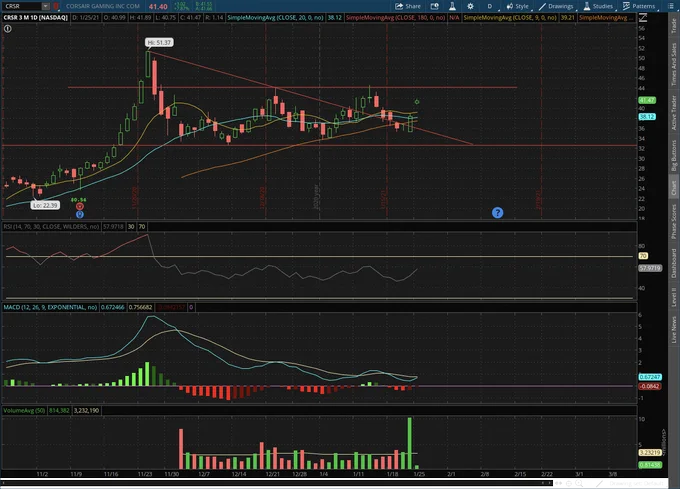Open the Level II sidebar tab
This screenshot has width=680, height=489.
click(x=673, y=297)
